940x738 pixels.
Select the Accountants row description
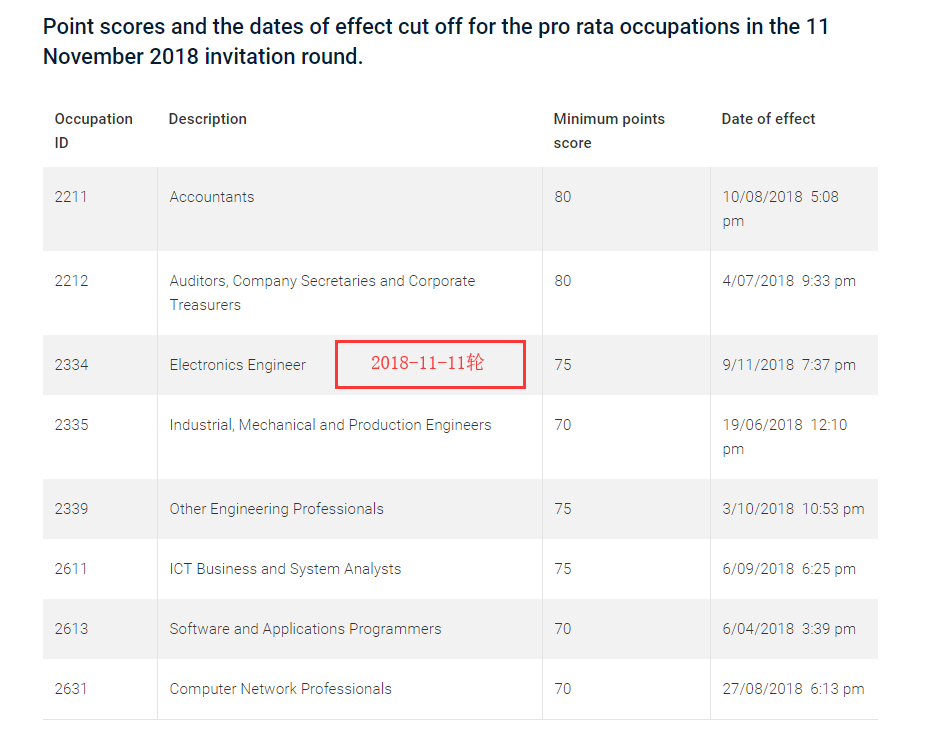pyautogui.click(x=212, y=197)
